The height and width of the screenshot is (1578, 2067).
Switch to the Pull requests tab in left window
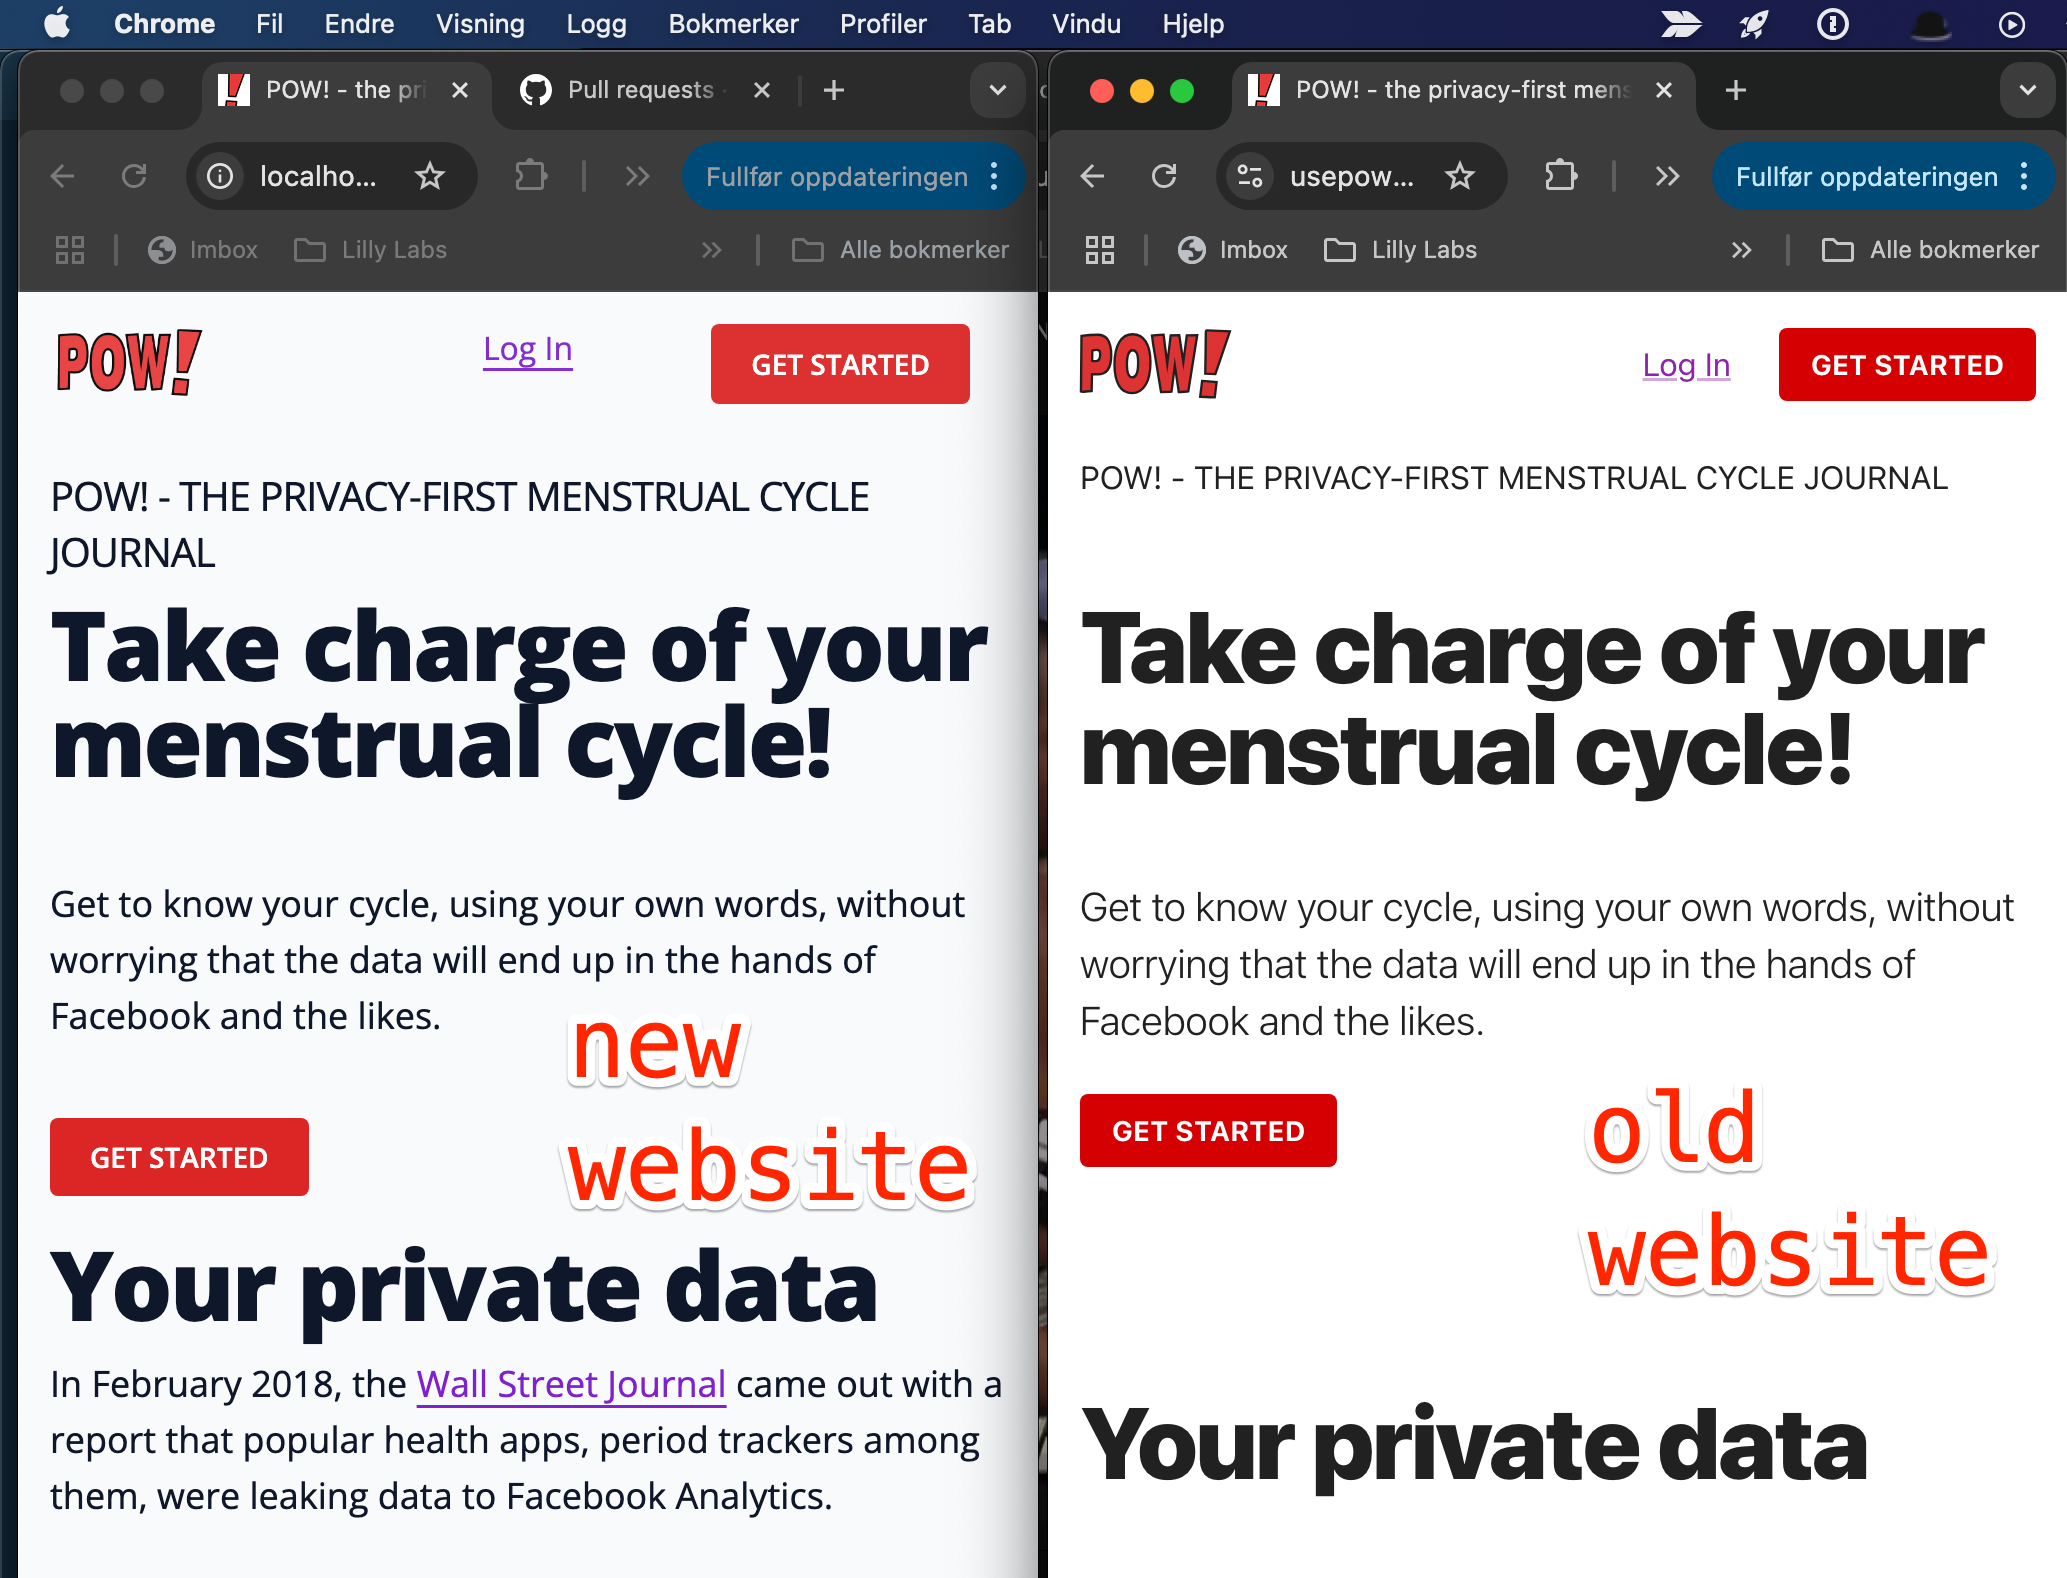click(640, 90)
